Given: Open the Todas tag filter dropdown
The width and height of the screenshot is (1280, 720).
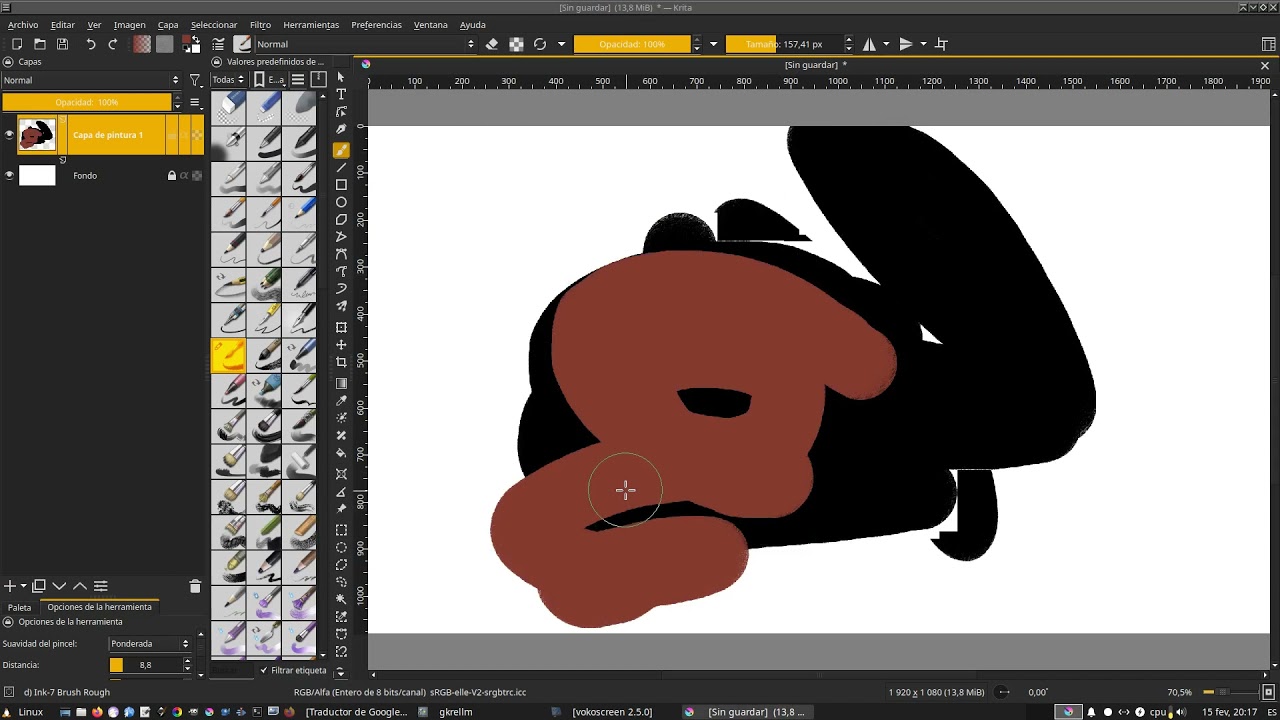Looking at the screenshot, I should click(228, 80).
